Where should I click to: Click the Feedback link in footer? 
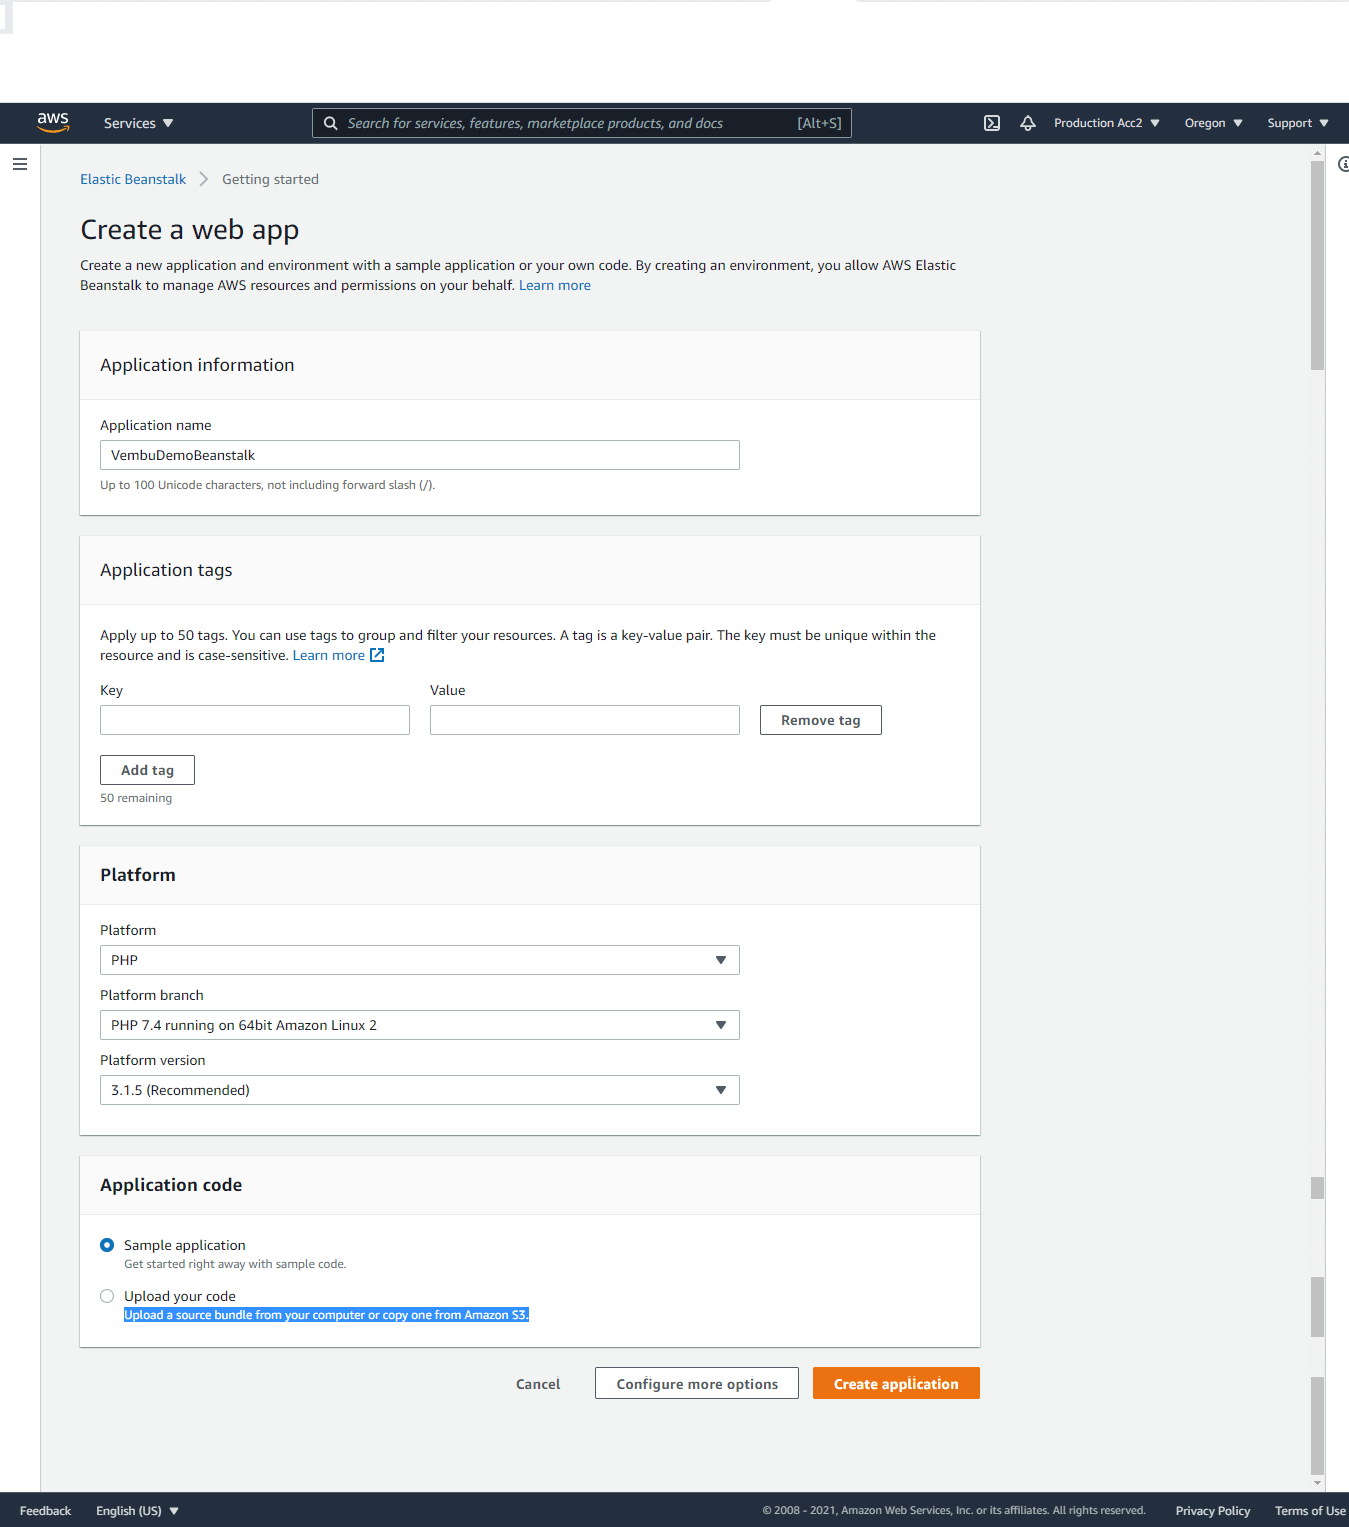[x=45, y=1511]
